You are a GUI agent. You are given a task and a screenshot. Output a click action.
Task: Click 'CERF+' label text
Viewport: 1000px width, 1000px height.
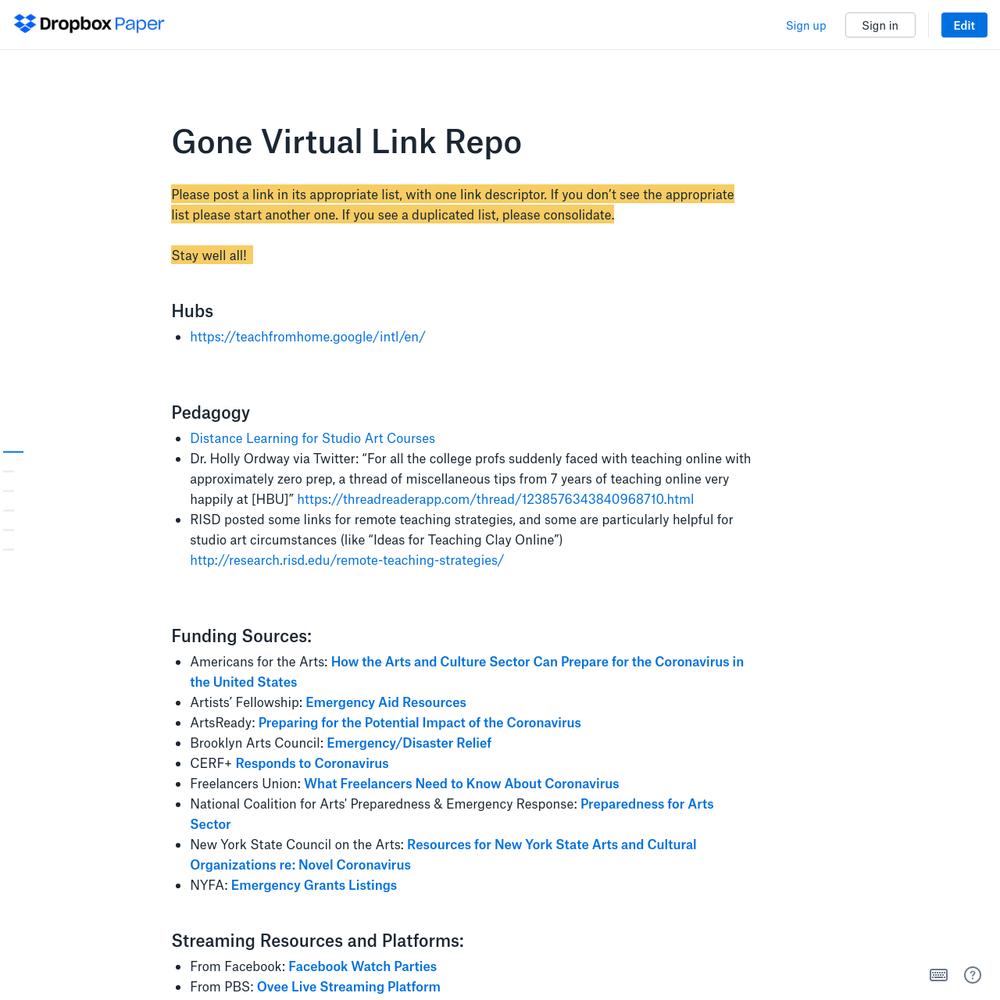(211, 763)
